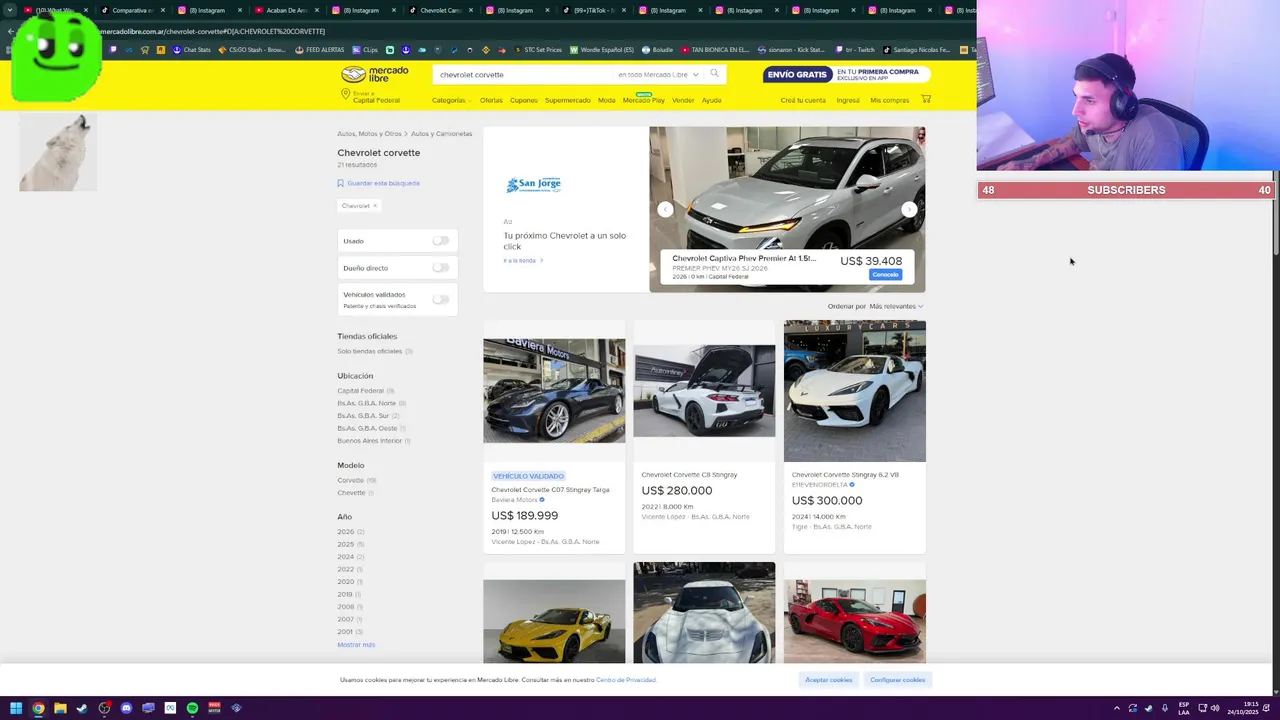Open 'Mis compras' link
The width and height of the screenshot is (1280, 720).
[890, 100]
